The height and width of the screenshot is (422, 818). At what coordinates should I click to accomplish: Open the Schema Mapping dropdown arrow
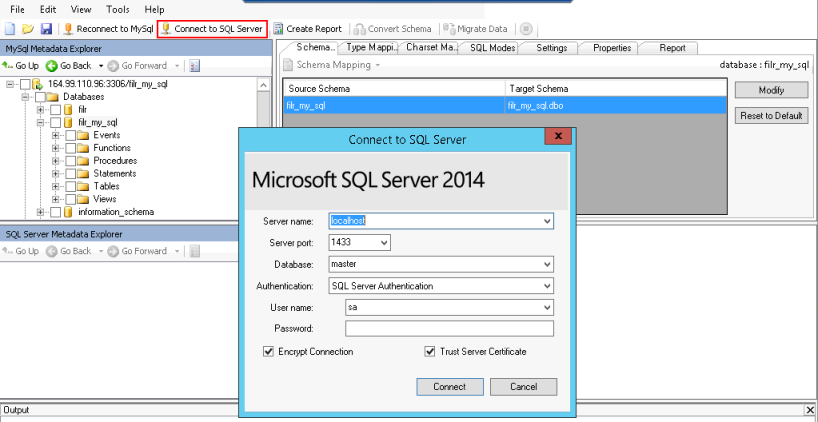click(x=378, y=65)
